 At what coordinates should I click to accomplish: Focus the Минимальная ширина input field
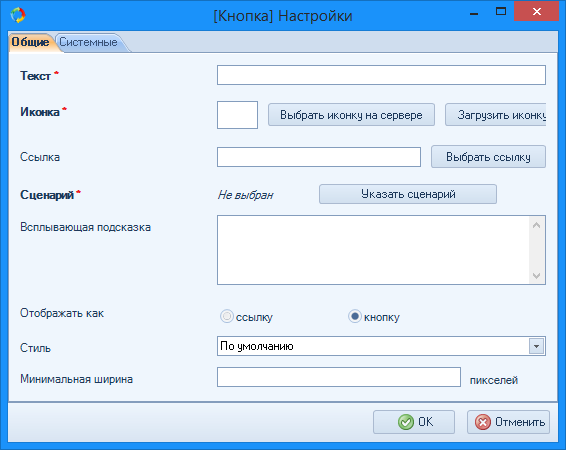(339, 377)
